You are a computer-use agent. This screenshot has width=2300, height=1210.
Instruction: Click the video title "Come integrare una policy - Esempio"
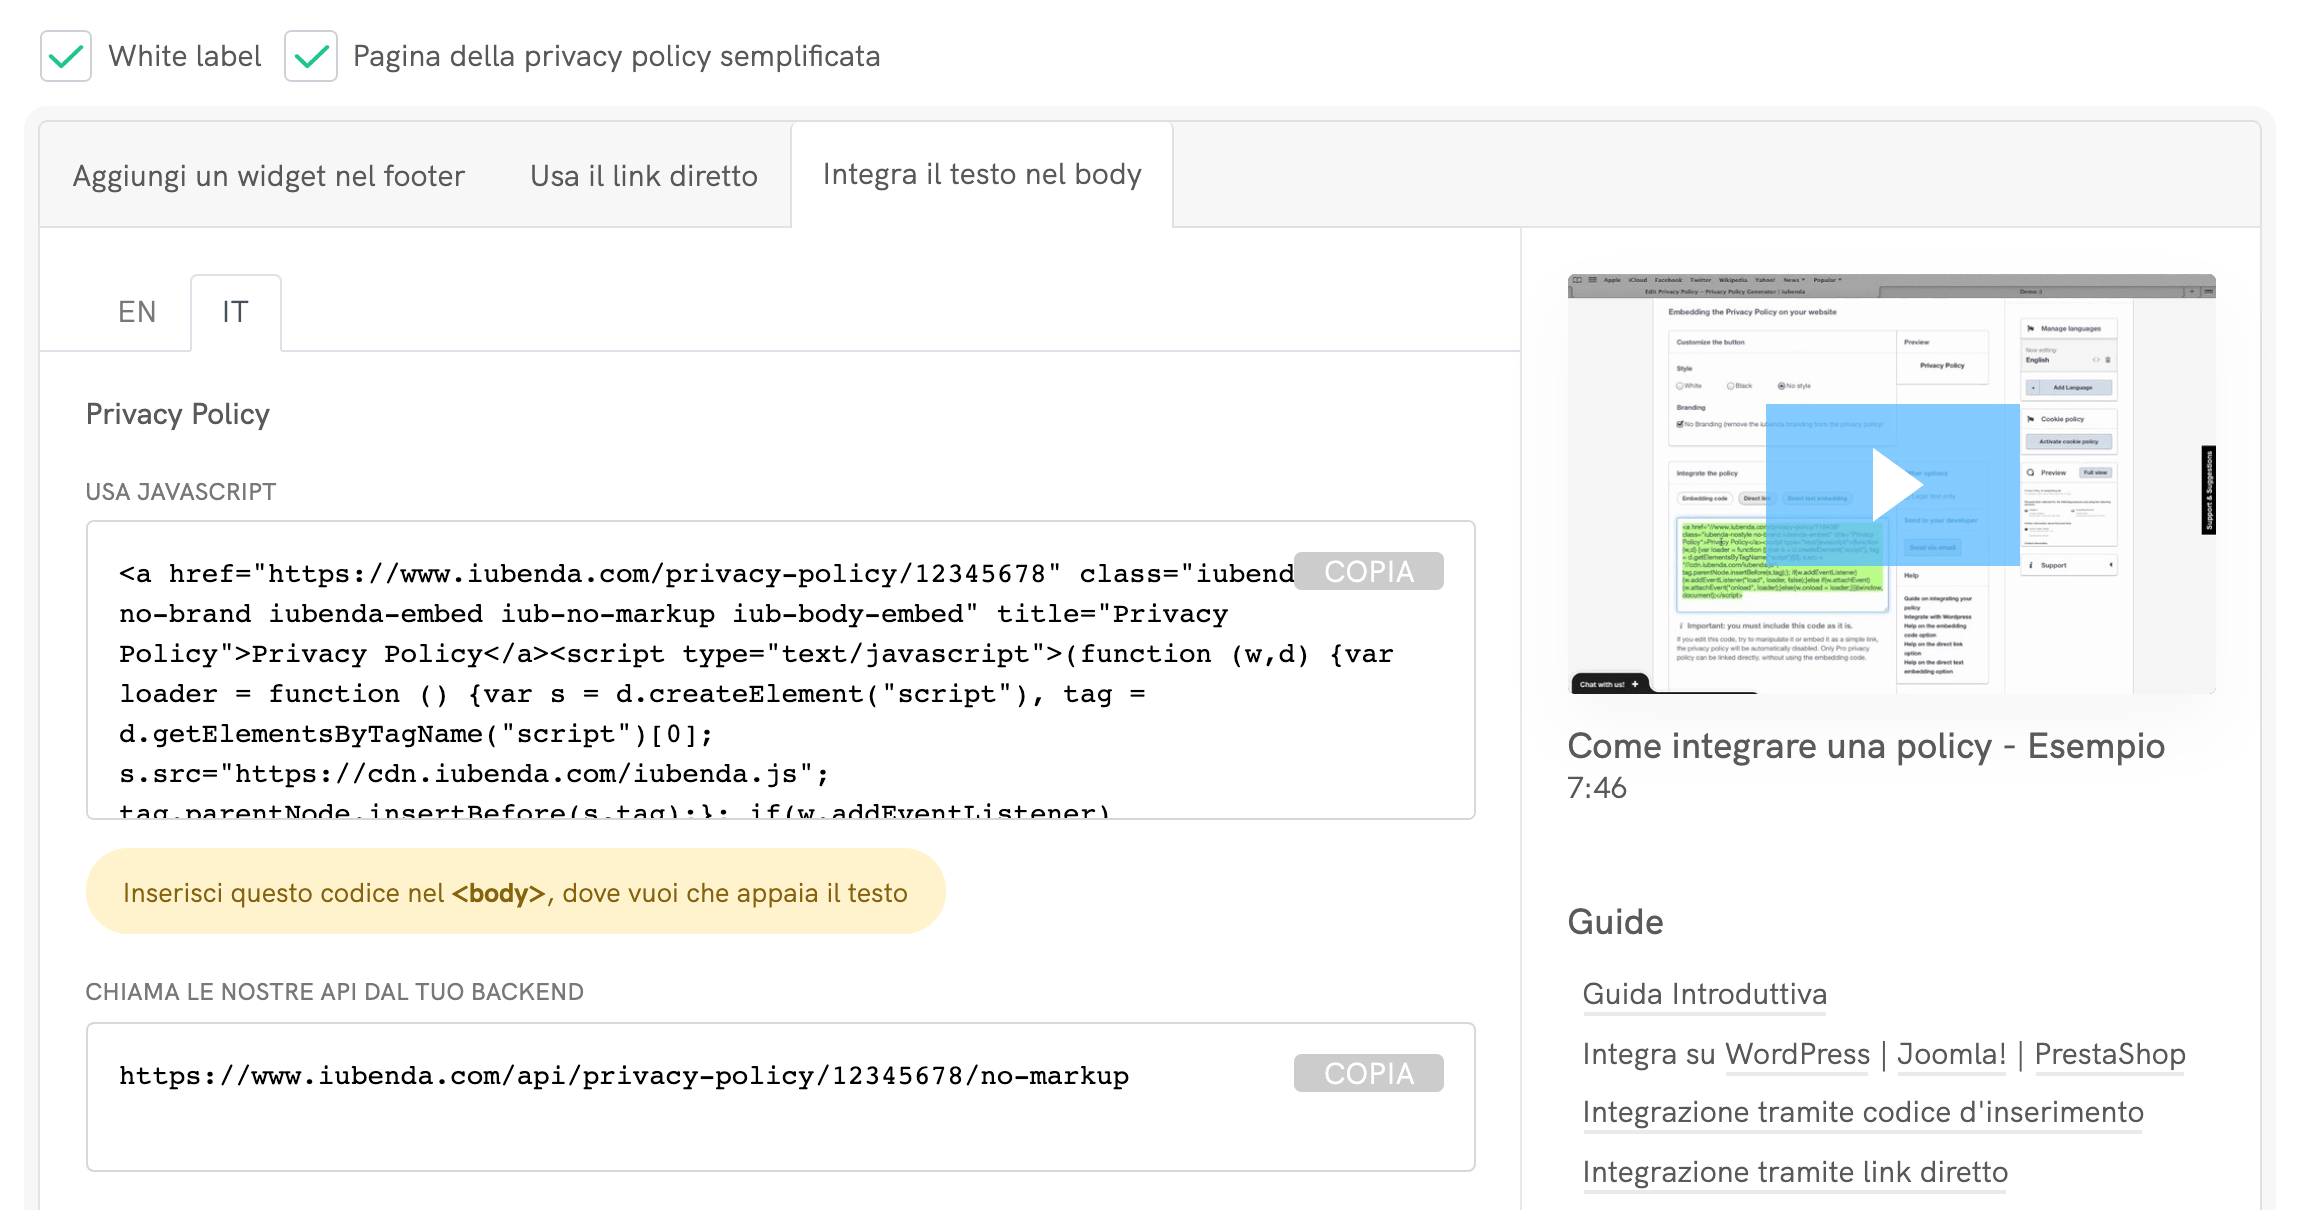coord(1866,746)
